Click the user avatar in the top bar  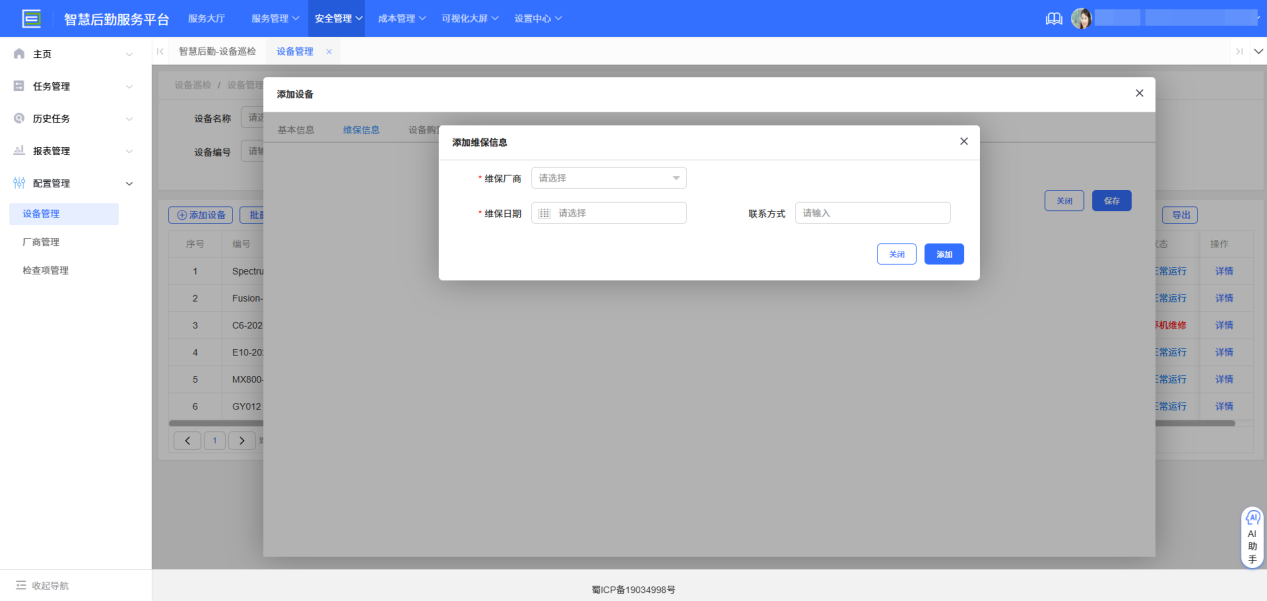[1081, 17]
